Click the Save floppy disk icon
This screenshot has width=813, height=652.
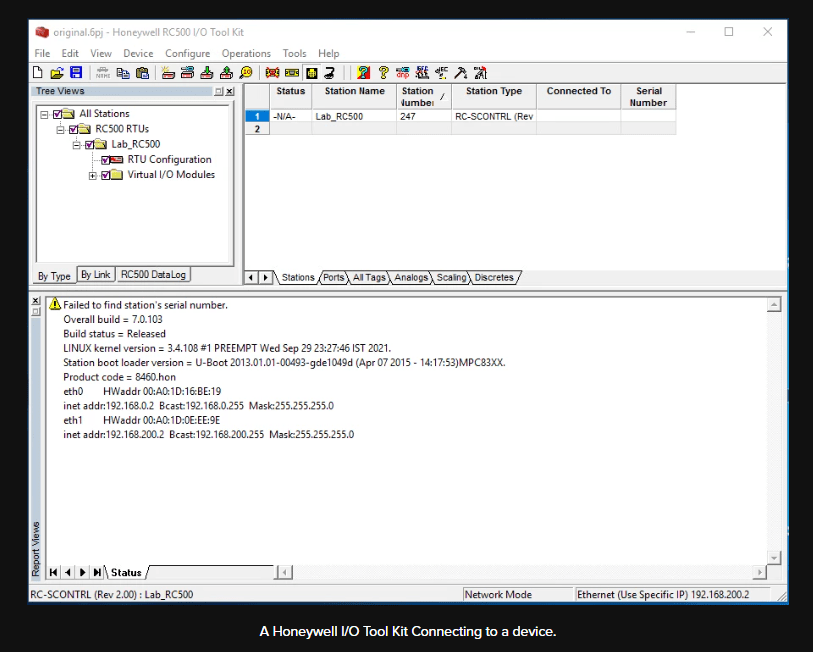(75, 73)
